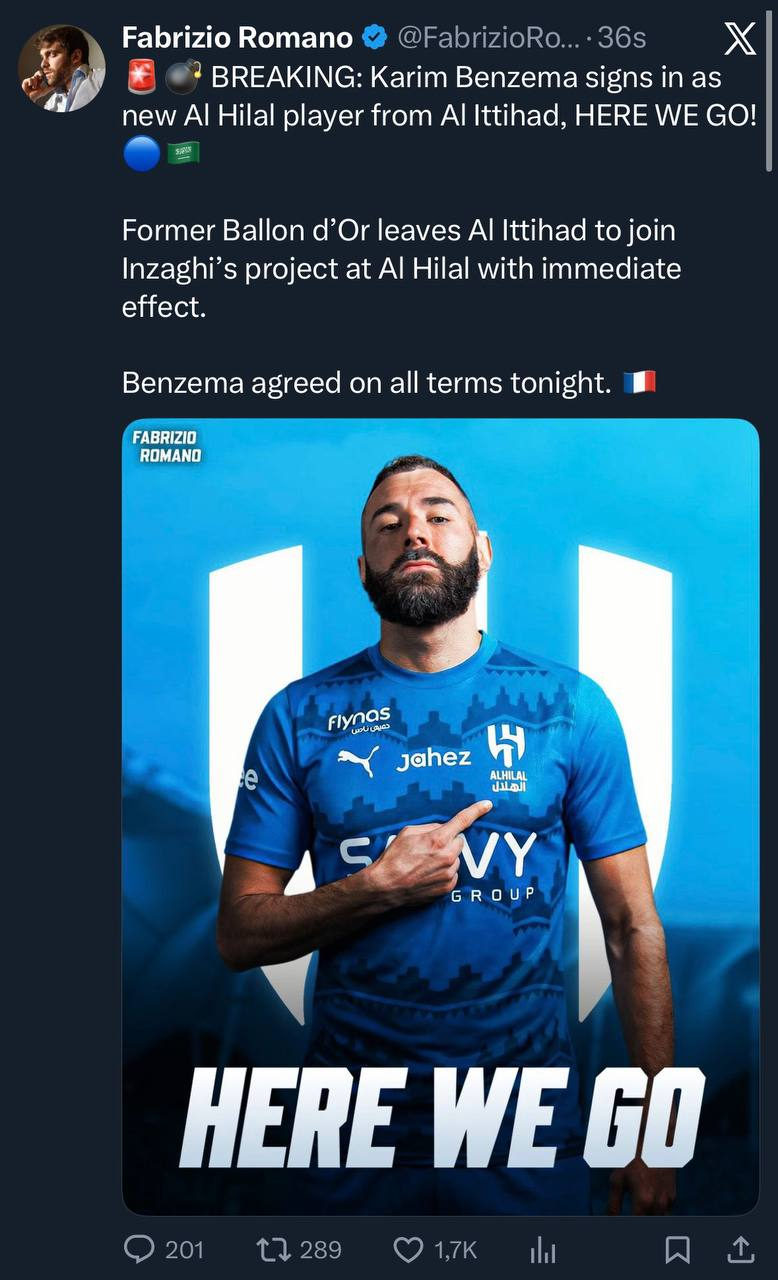Click the vertical scrollbar on right edge
The image size is (778, 1280).
tap(768, 90)
